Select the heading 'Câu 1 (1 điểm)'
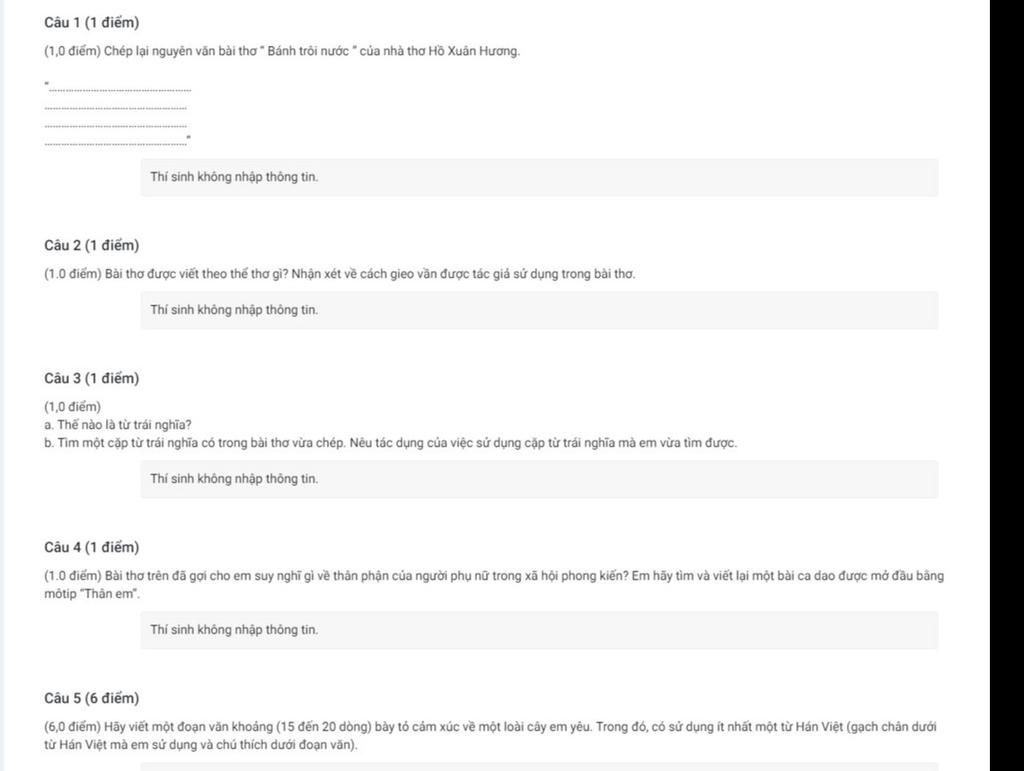 click(91, 23)
